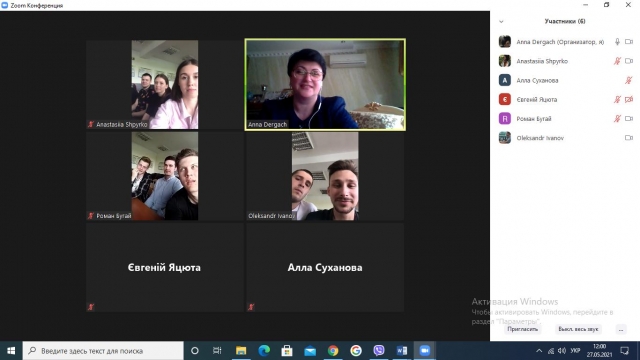Click the Участники (6) panel title
The image size is (640, 360).
(x=565, y=21)
